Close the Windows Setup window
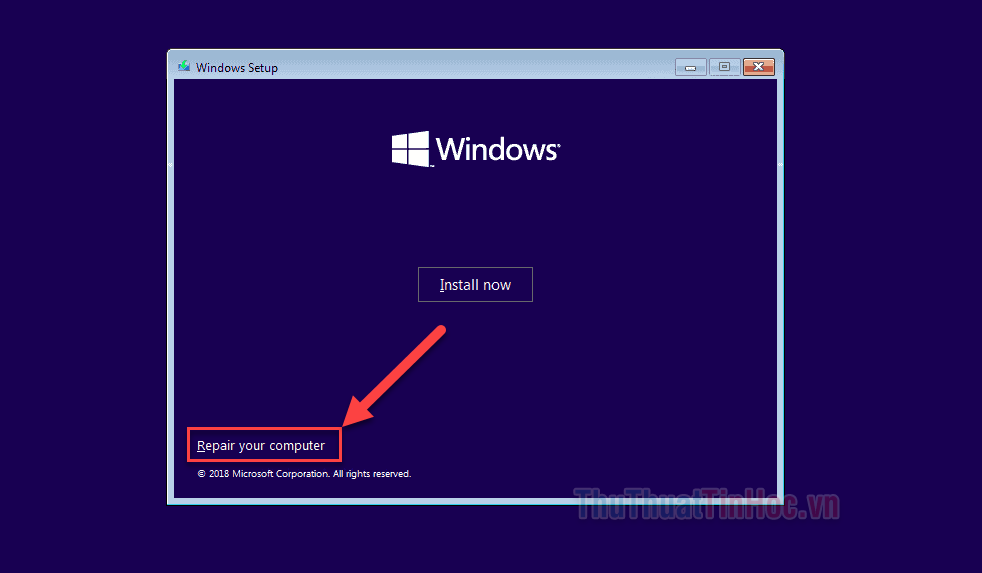The image size is (982, 573). (x=759, y=67)
